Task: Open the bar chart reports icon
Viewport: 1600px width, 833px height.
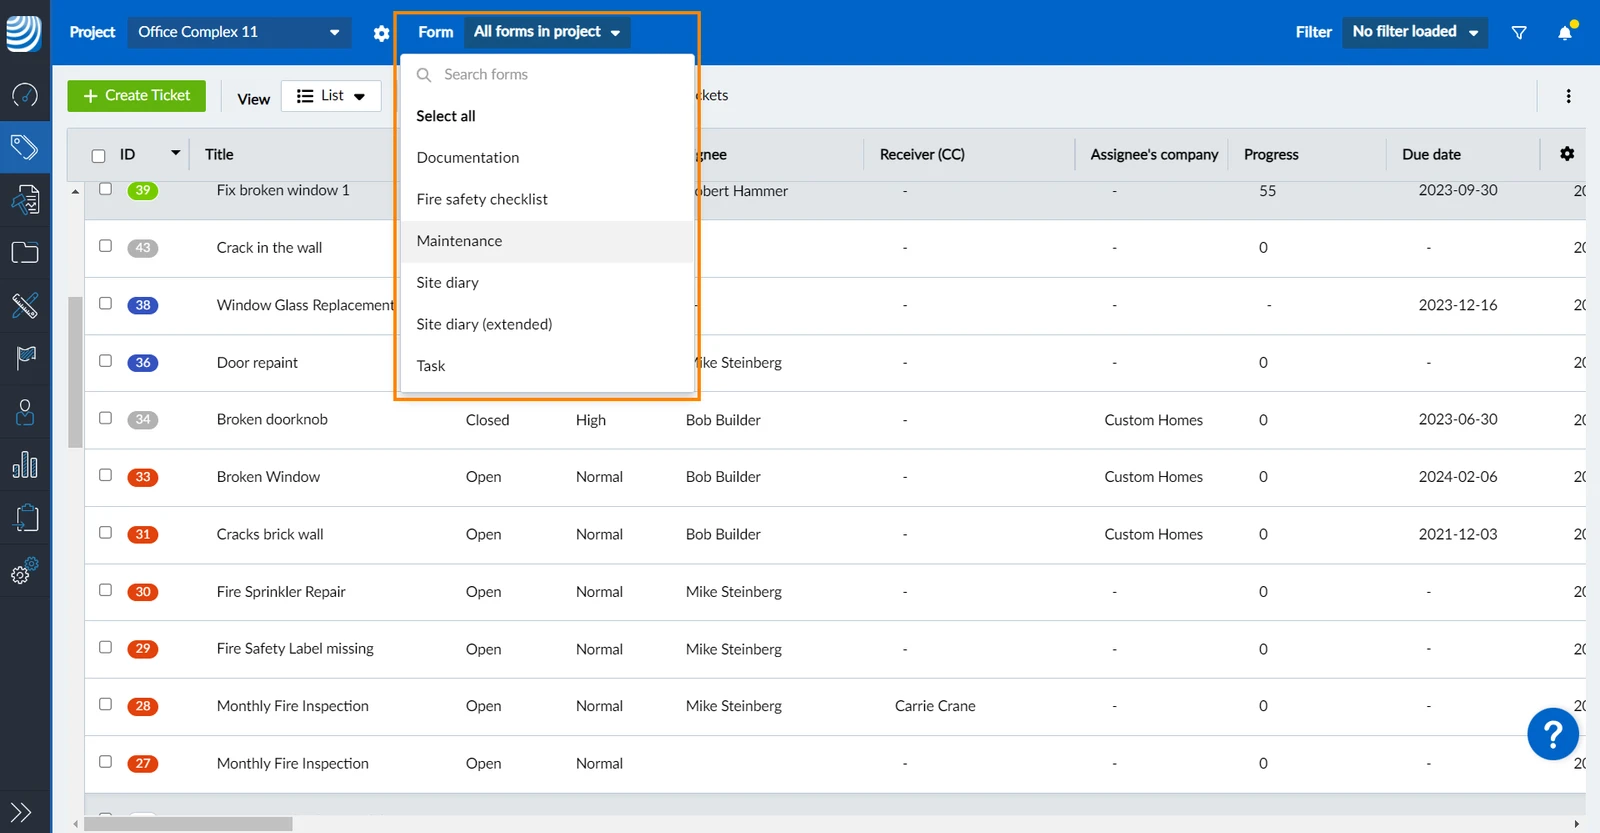Action: pyautogui.click(x=25, y=464)
